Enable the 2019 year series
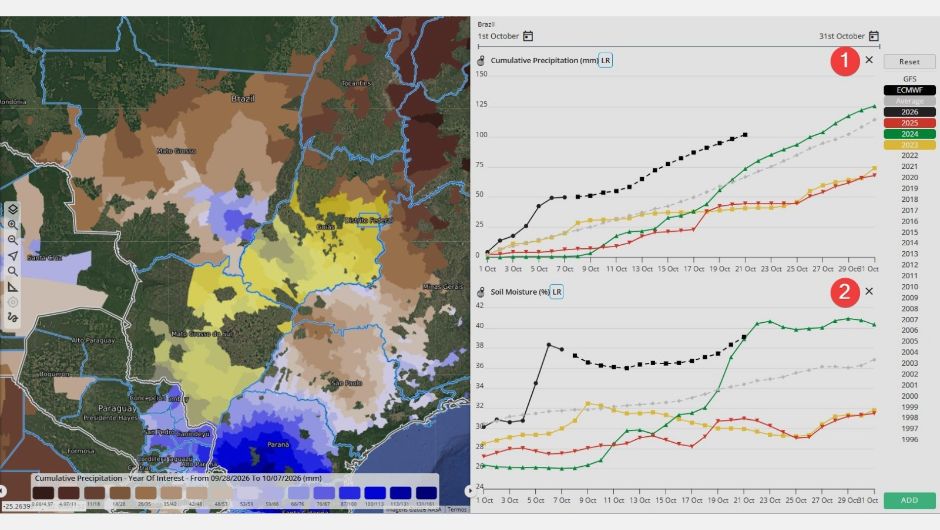This screenshot has height=530, width=940. pos(909,188)
